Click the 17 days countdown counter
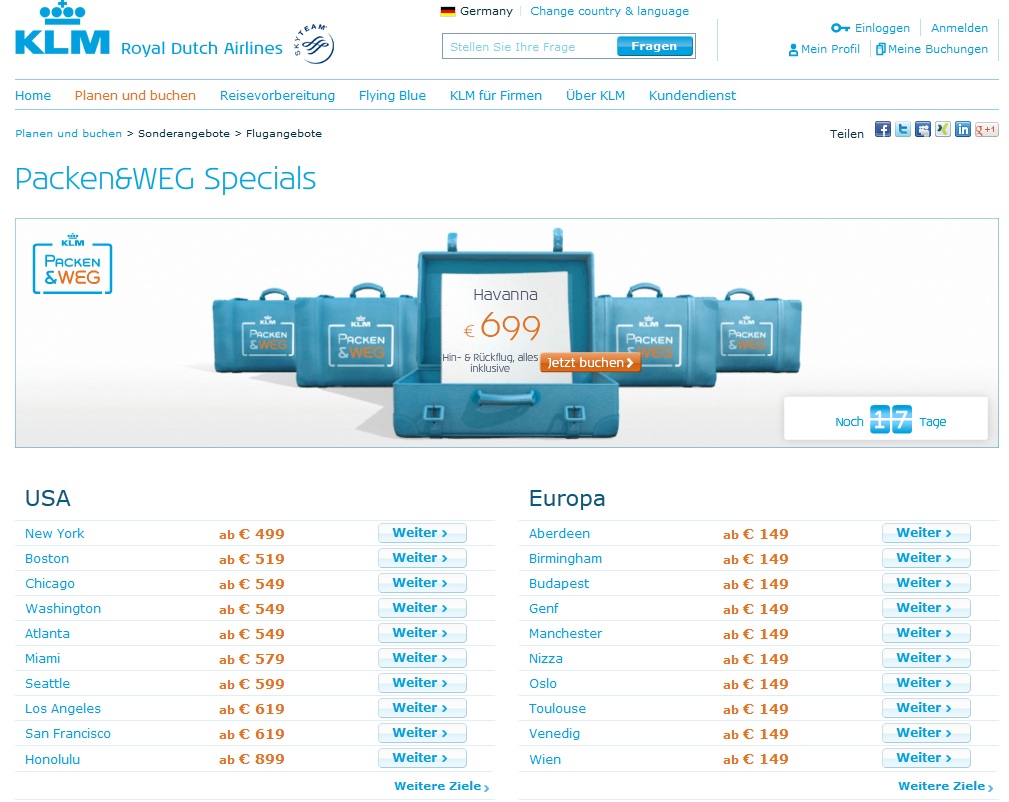The image size is (1009, 802). [x=891, y=419]
